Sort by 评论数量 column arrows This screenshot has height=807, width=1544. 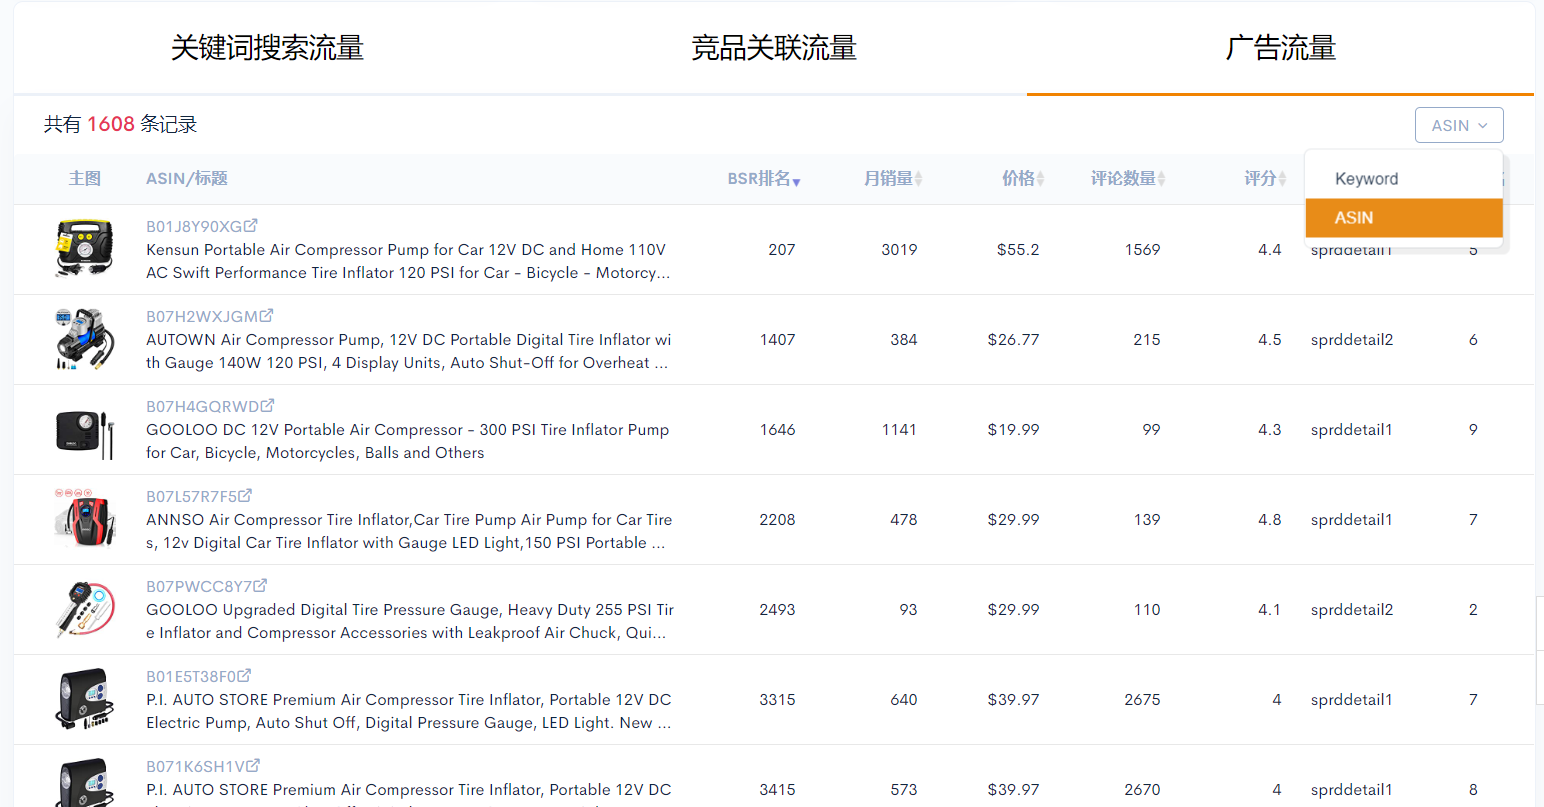pyautogui.click(x=1161, y=179)
